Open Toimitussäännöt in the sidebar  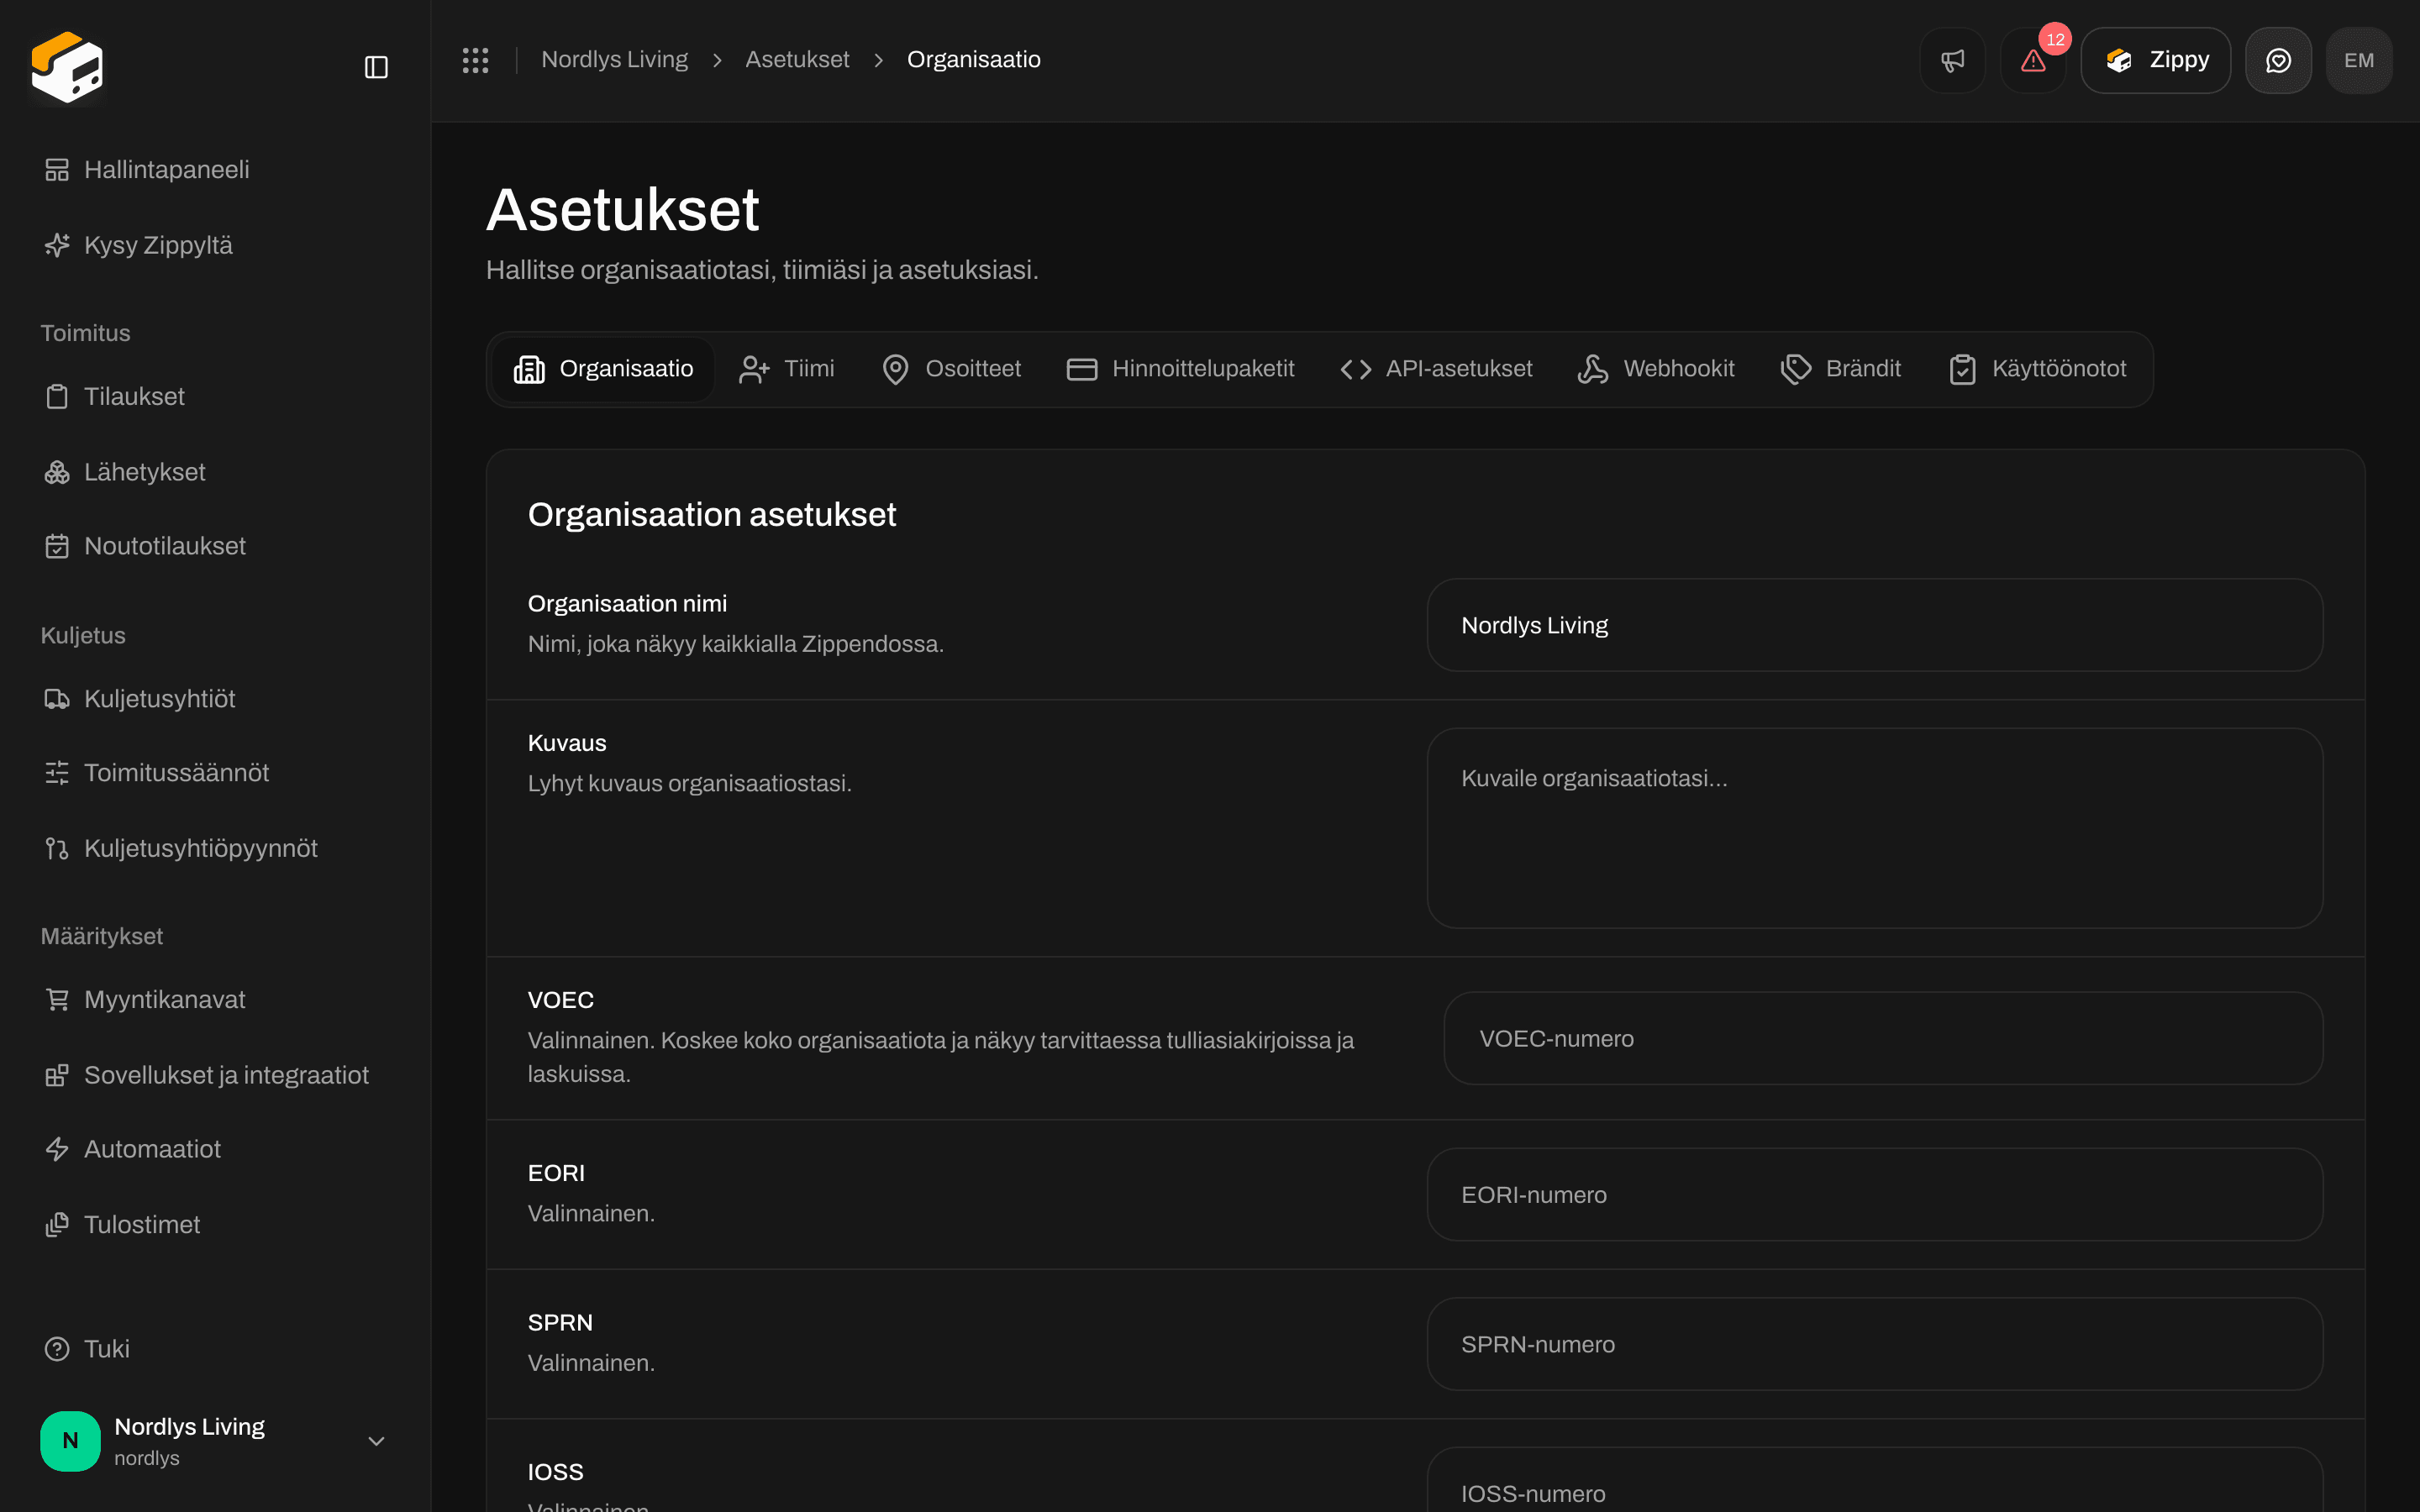(216, 773)
